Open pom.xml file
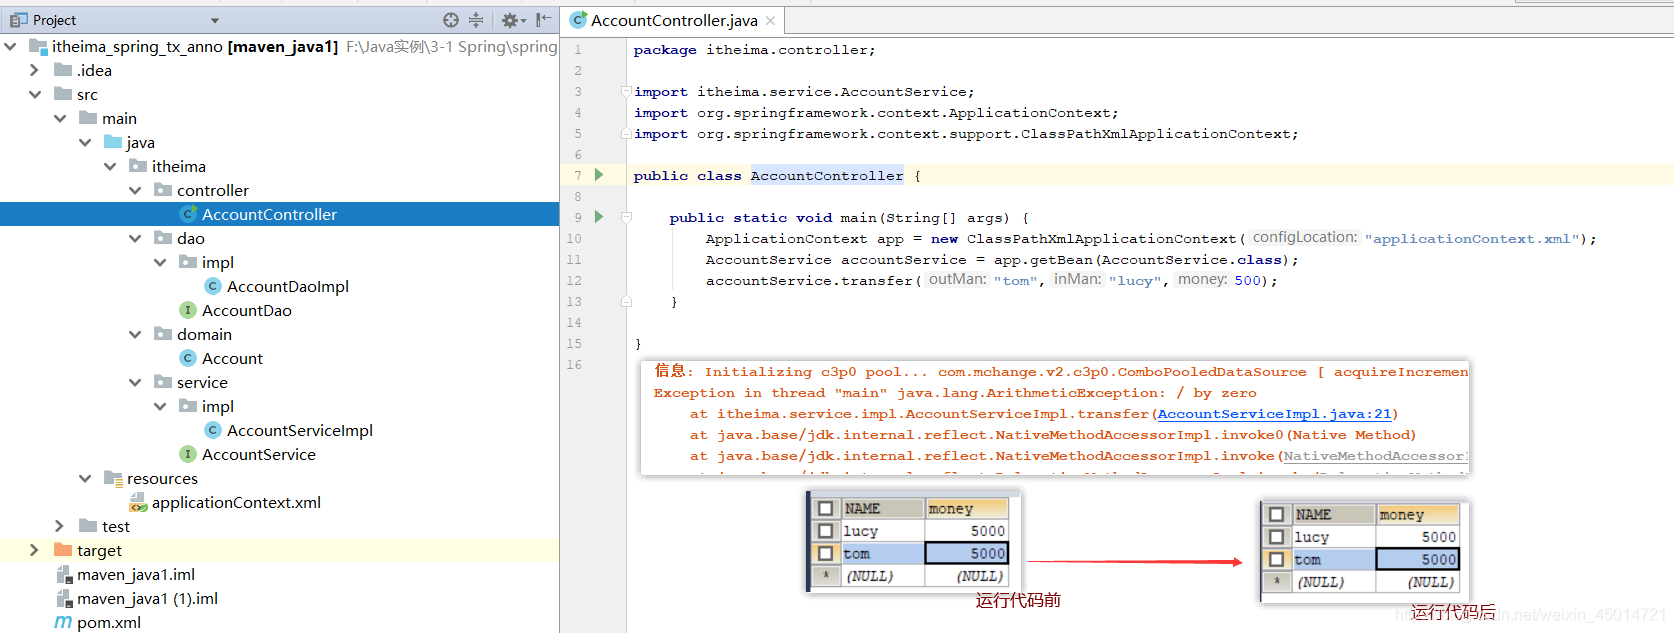 [x=109, y=622]
